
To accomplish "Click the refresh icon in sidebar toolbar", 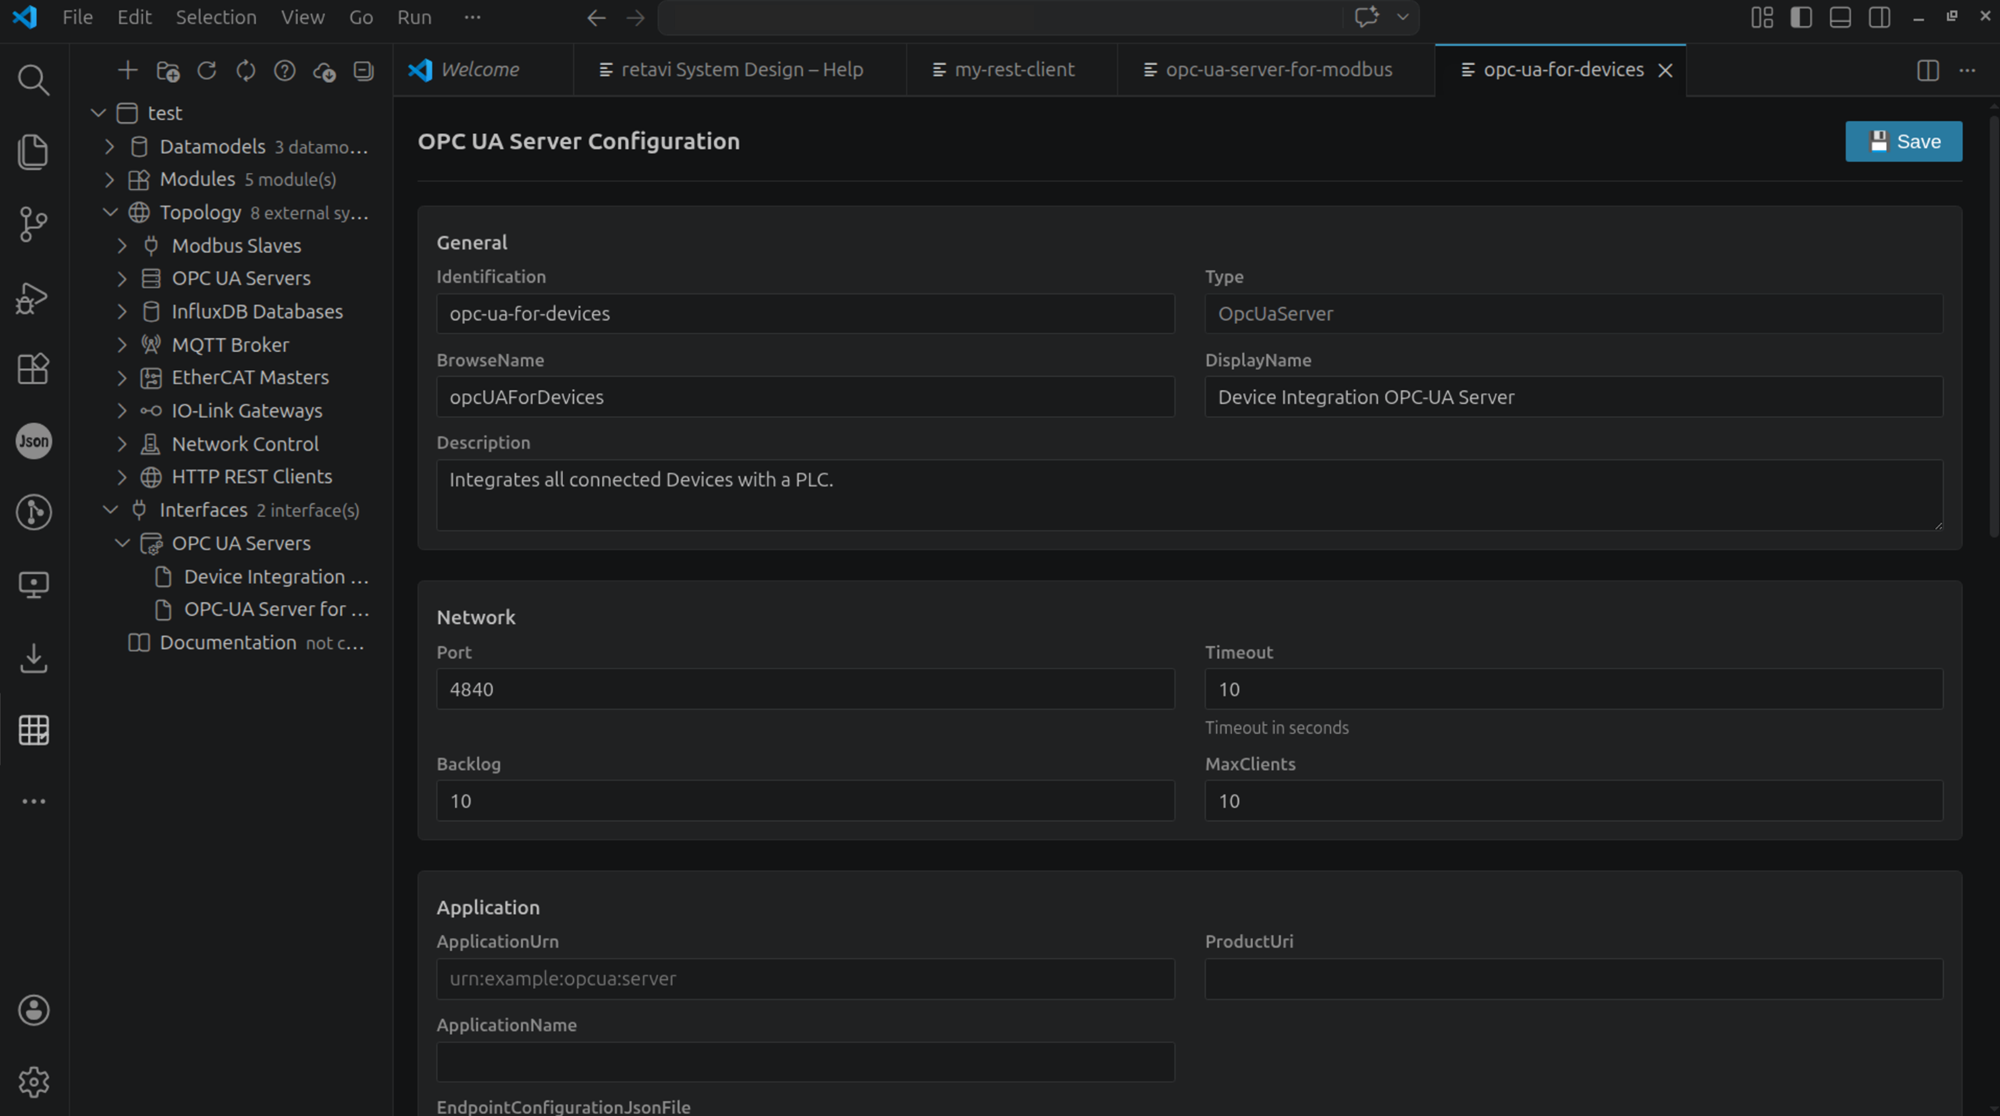I will (207, 70).
